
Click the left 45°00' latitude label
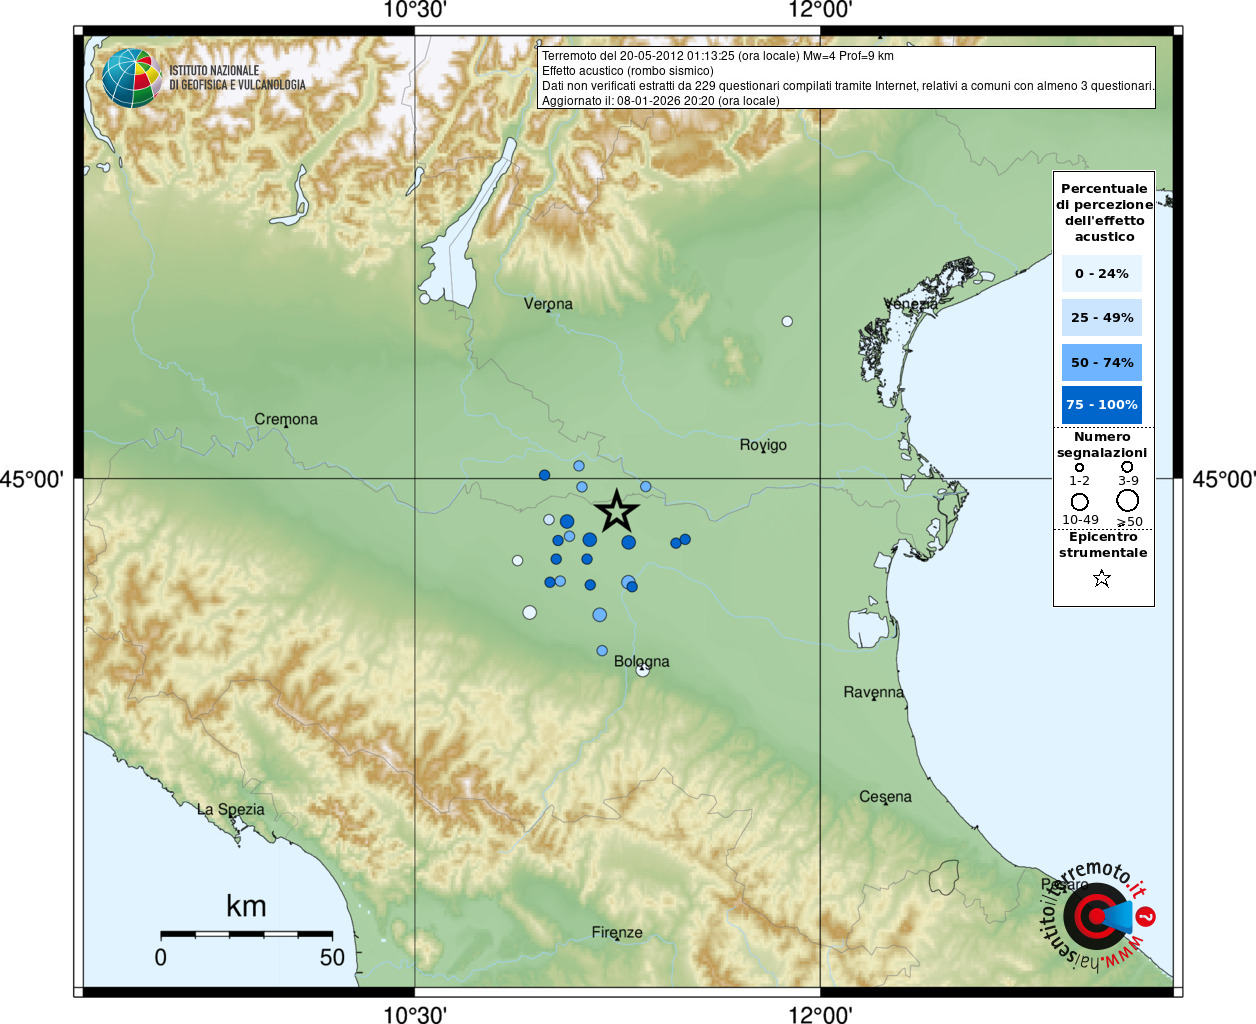[x=33, y=479]
